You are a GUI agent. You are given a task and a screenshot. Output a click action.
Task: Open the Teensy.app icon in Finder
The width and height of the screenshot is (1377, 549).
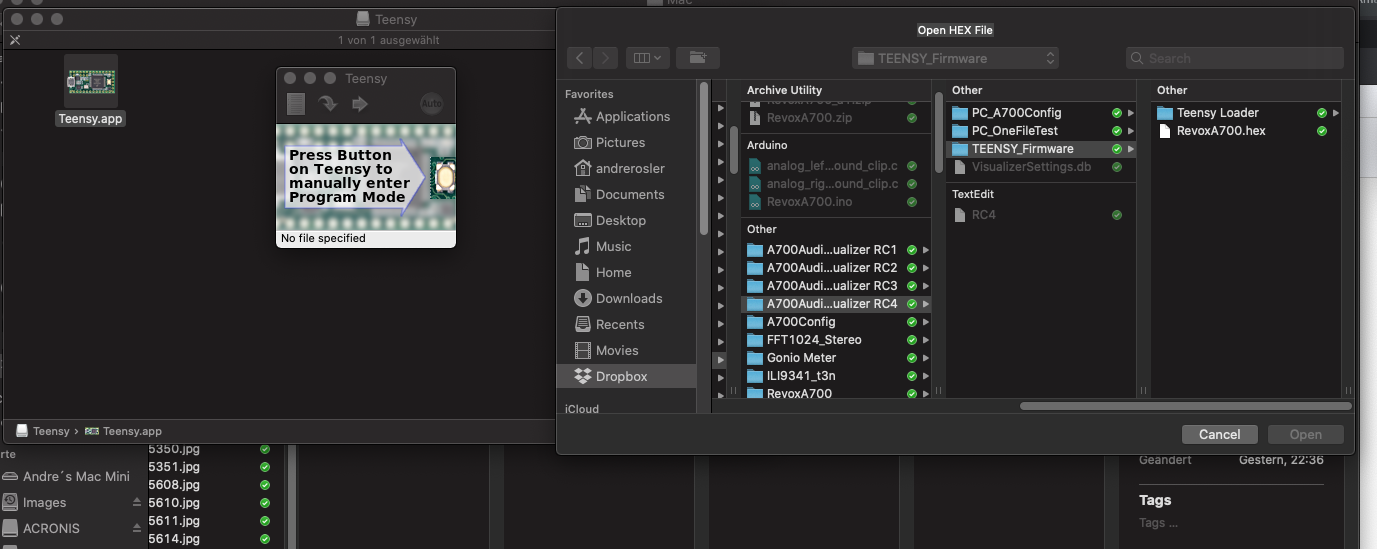(x=90, y=82)
